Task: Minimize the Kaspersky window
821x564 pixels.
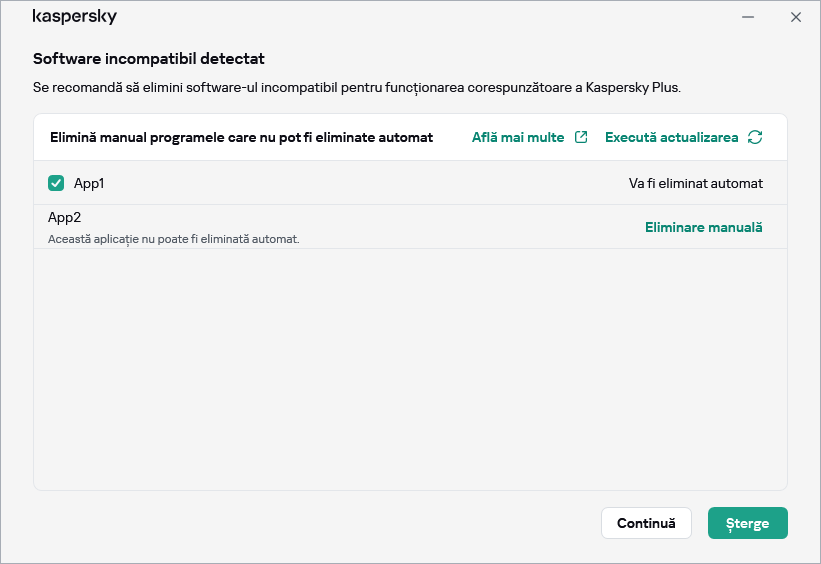Action: point(747,17)
